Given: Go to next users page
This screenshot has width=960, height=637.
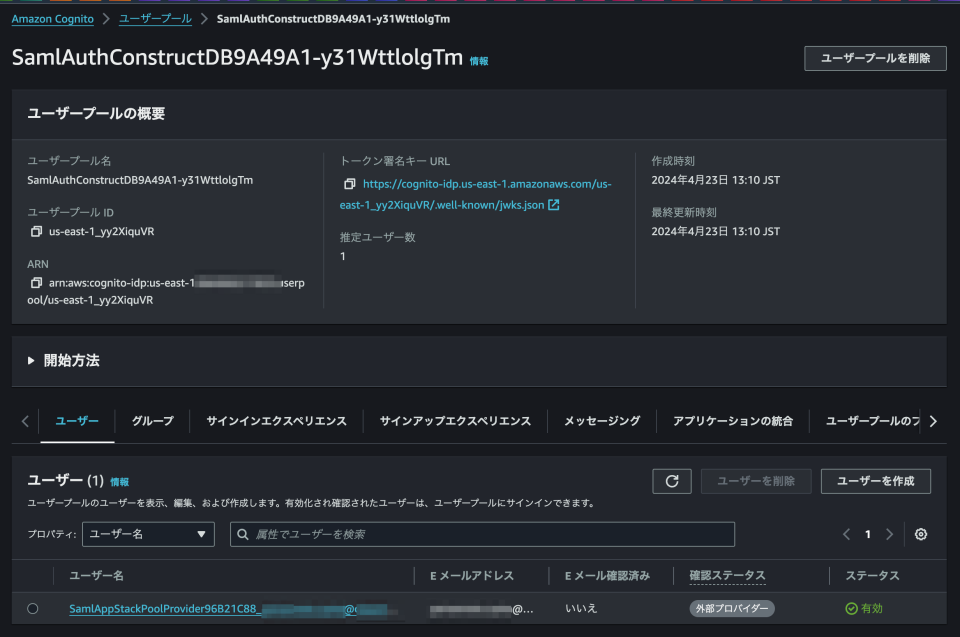Looking at the screenshot, I should click(x=890, y=534).
